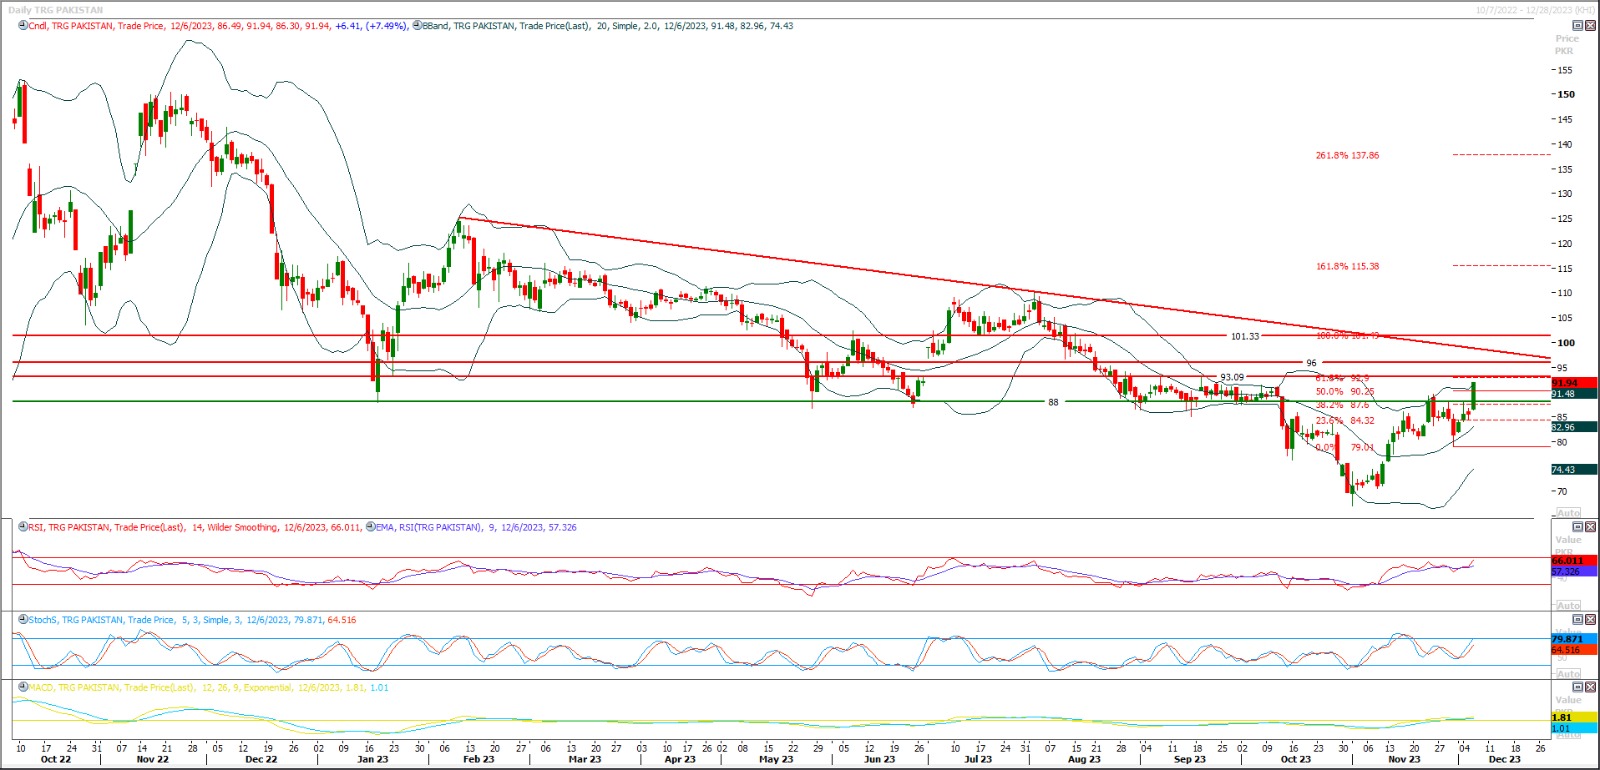The height and width of the screenshot is (770, 1600).
Task: Click the RSI indicator legend icon
Action: [x=23, y=527]
